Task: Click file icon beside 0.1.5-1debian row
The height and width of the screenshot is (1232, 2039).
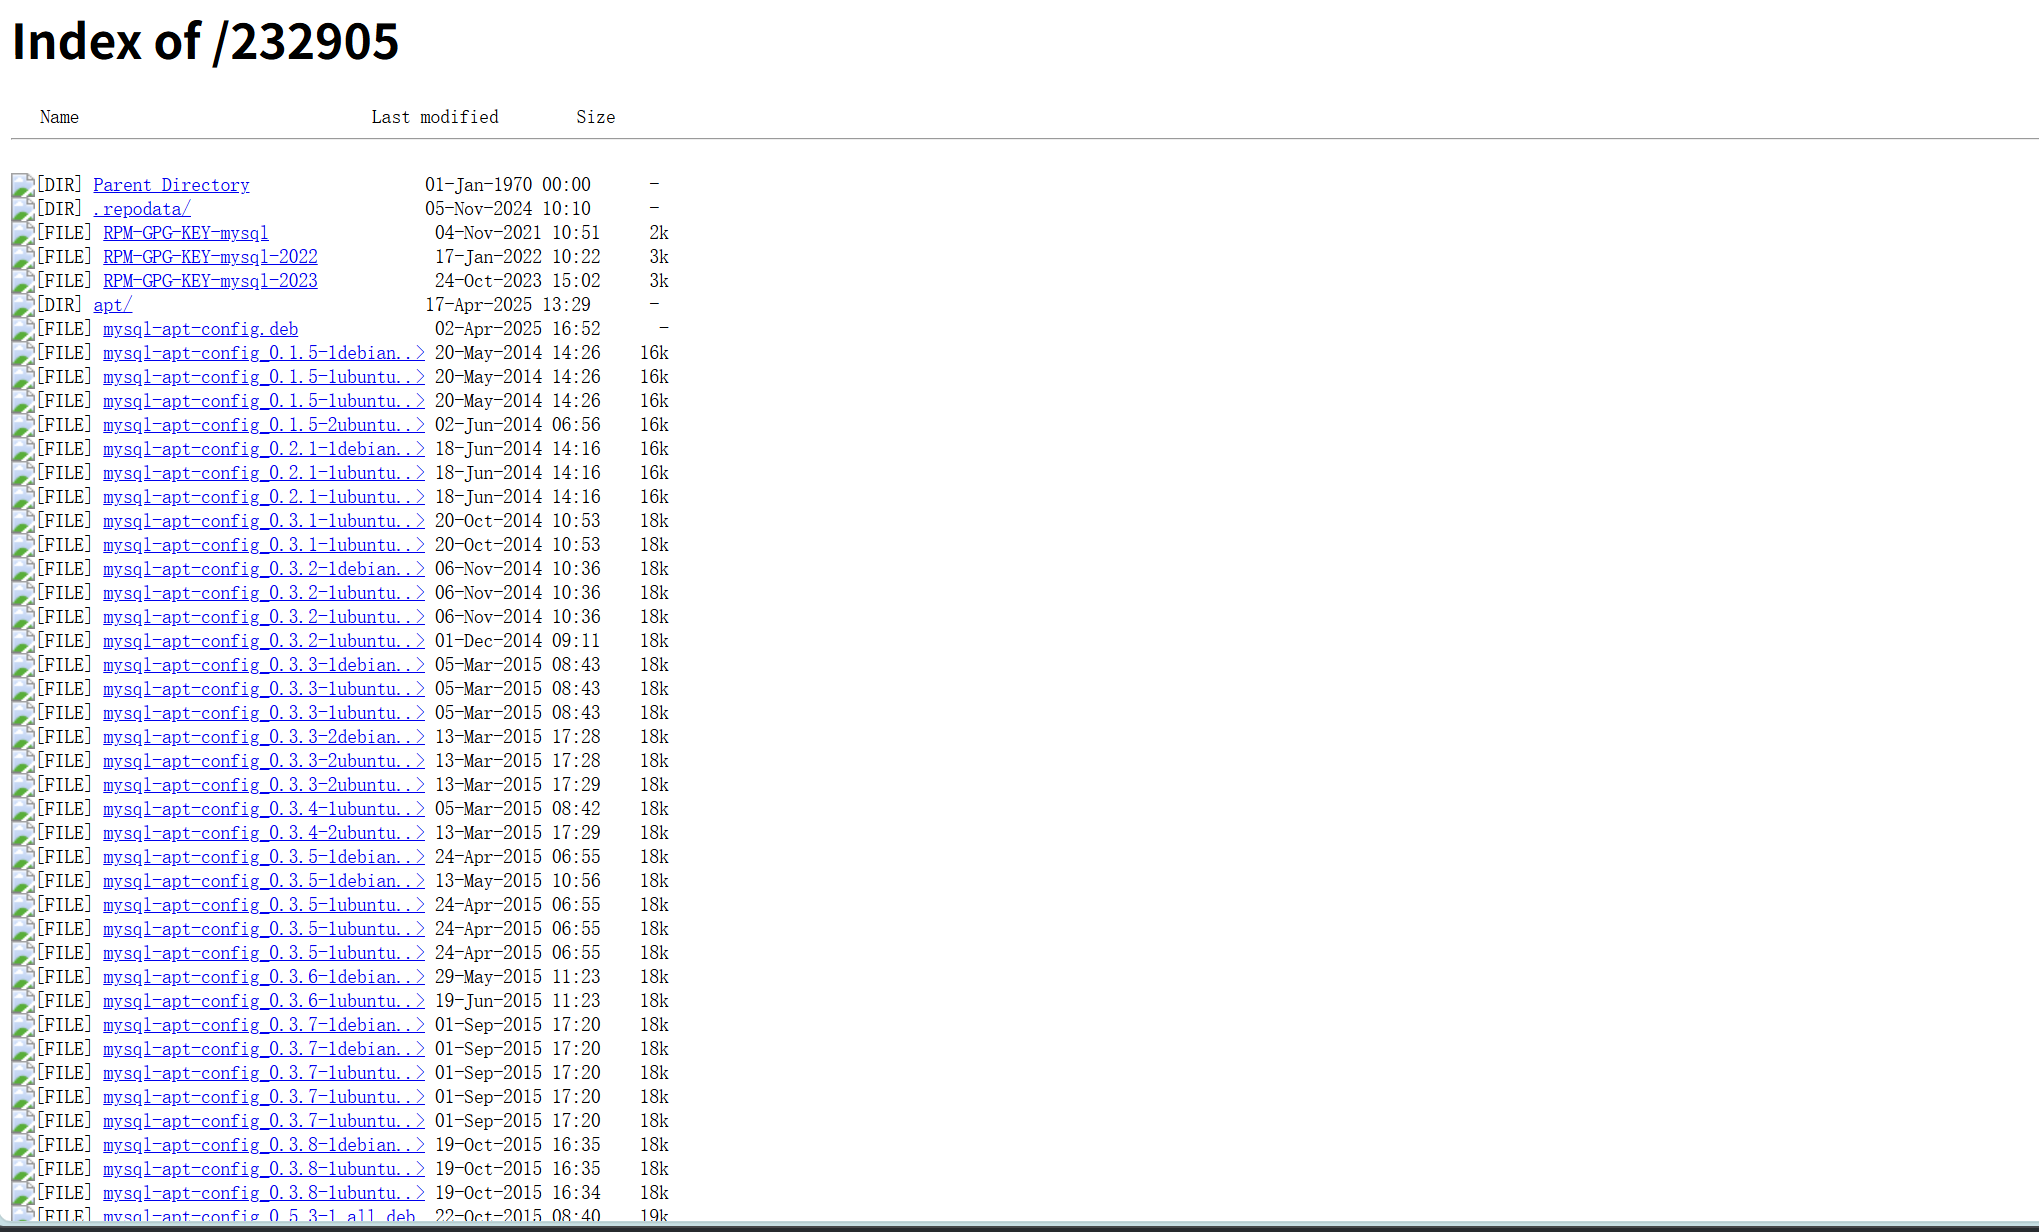Action: click(x=23, y=353)
